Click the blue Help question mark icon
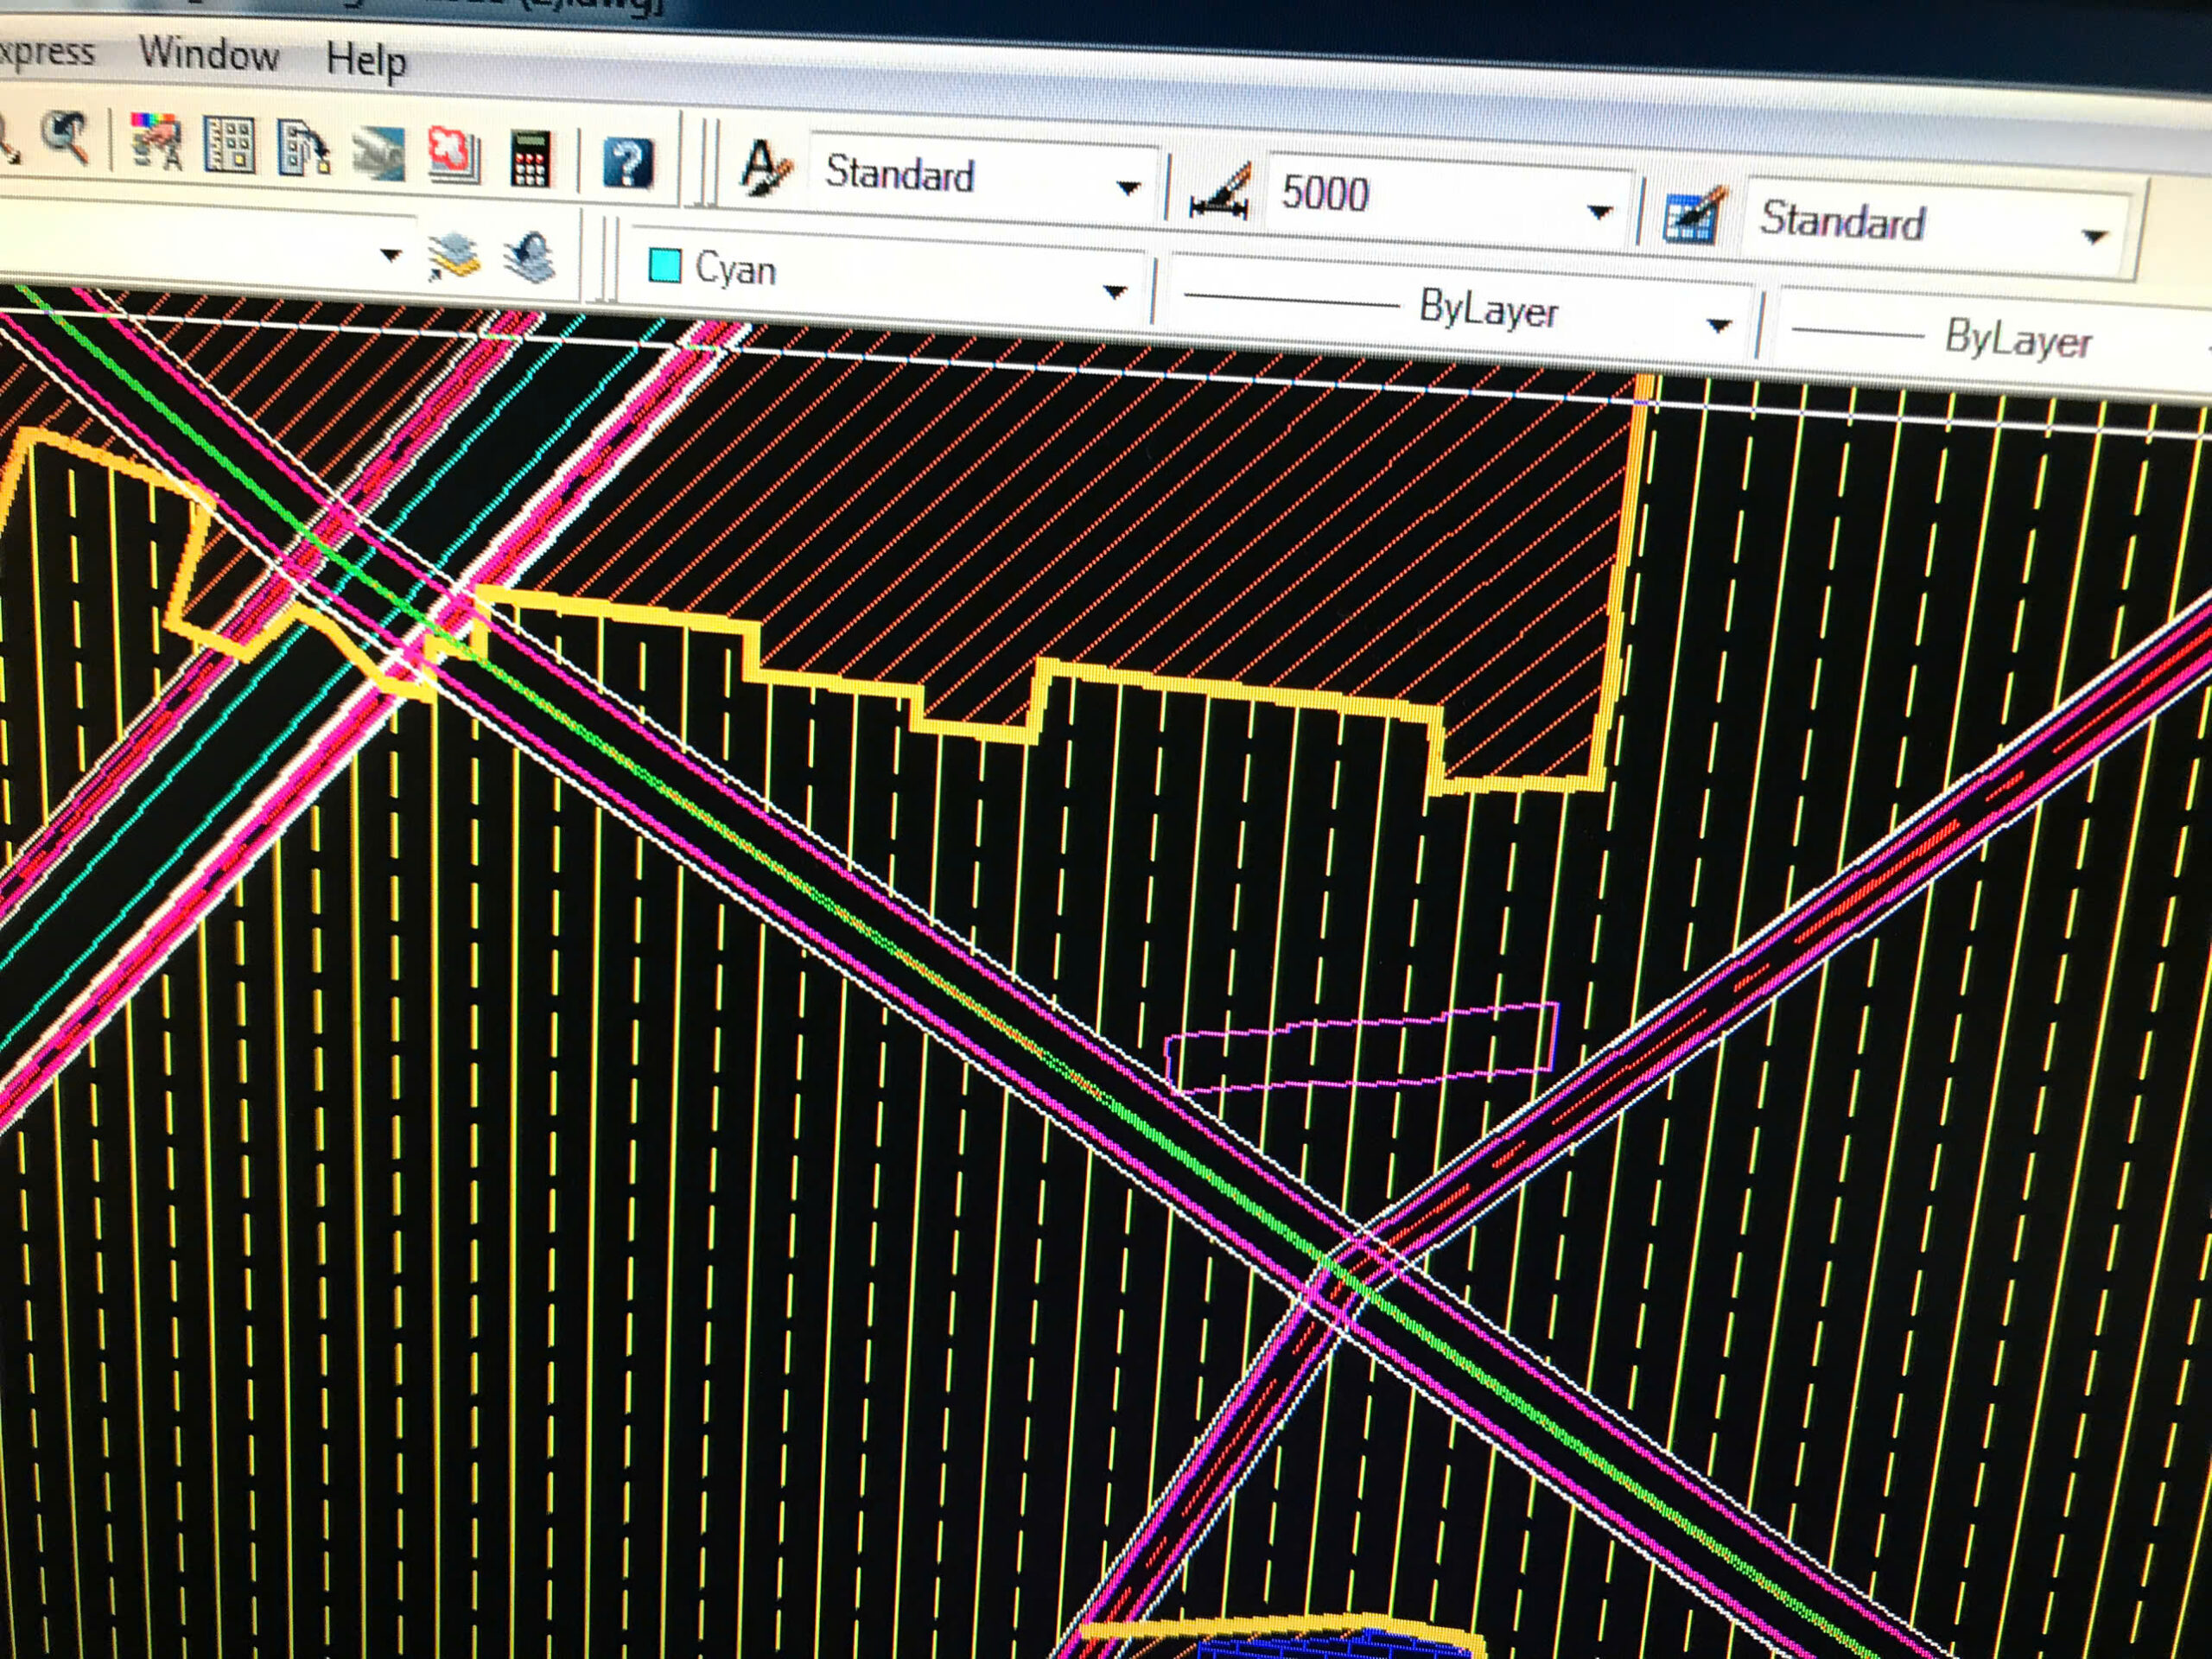Image resolution: width=2212 pixels, height=1659 pixels. [628, 163]
